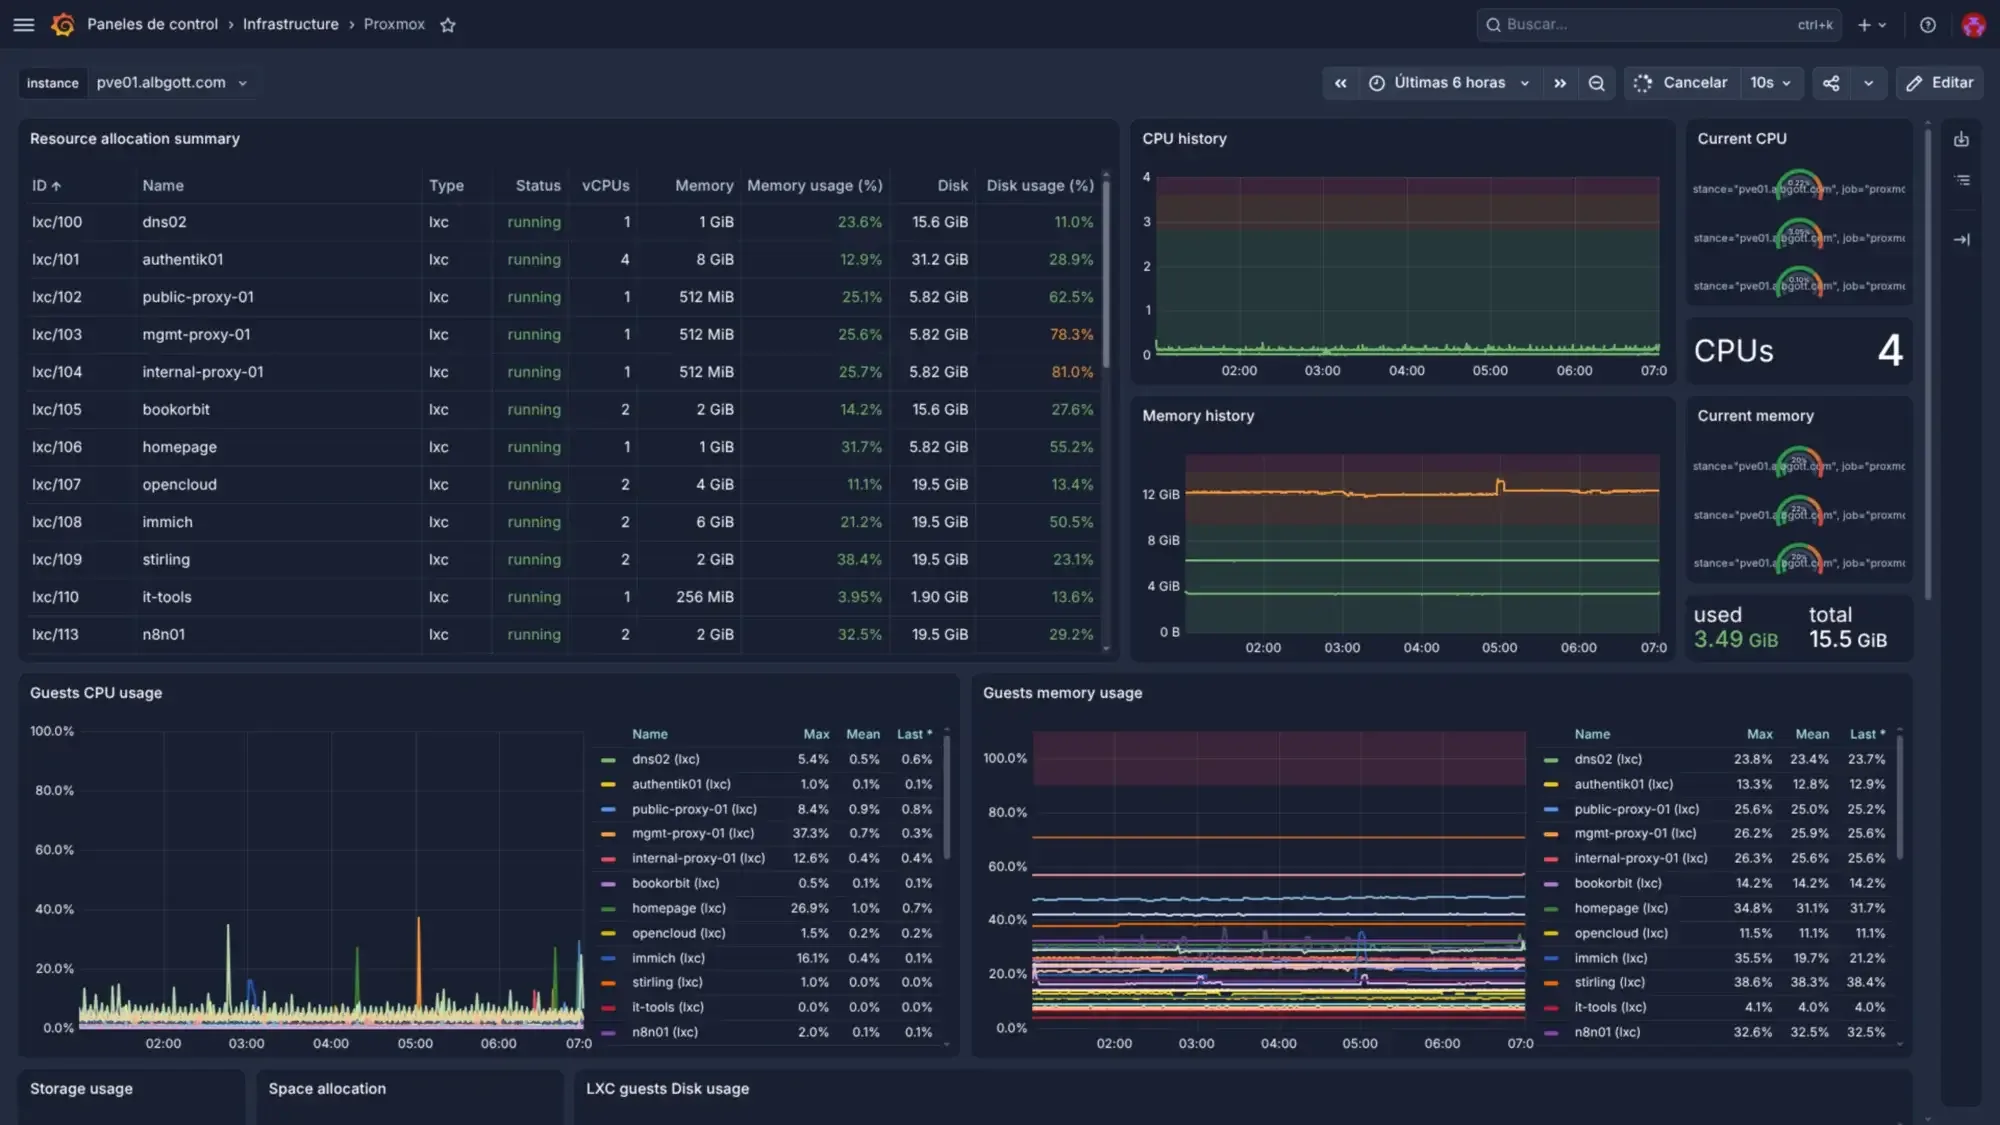2000x1125 pixels.
Task: Click the Proxmox breadcrumb
Action: click(x=394, y=25)
